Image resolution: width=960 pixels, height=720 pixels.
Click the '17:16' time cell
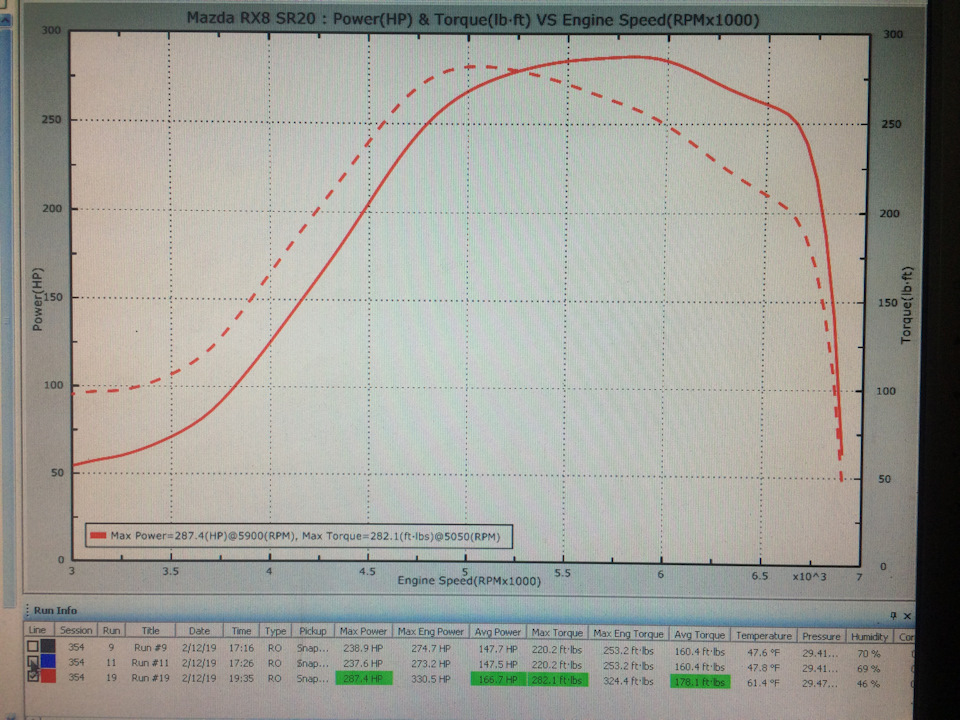tap(241, 647)
